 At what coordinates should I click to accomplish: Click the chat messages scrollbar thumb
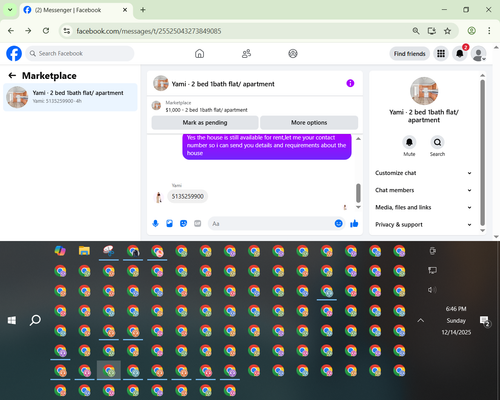358,193
